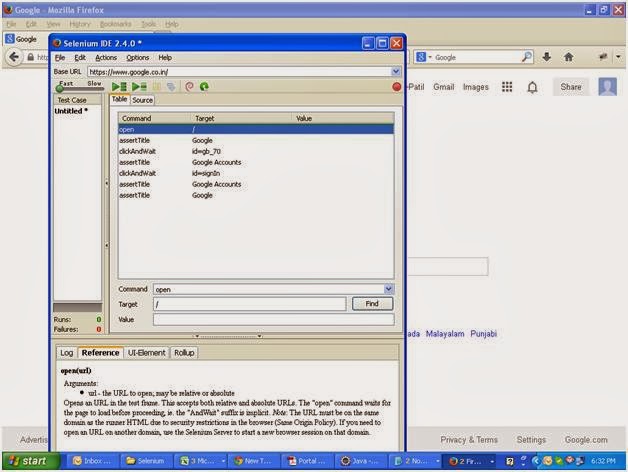Apply rollup rules with the swirl icon
628x472 pixels.
pyautogui.click(x=189, y=87)
